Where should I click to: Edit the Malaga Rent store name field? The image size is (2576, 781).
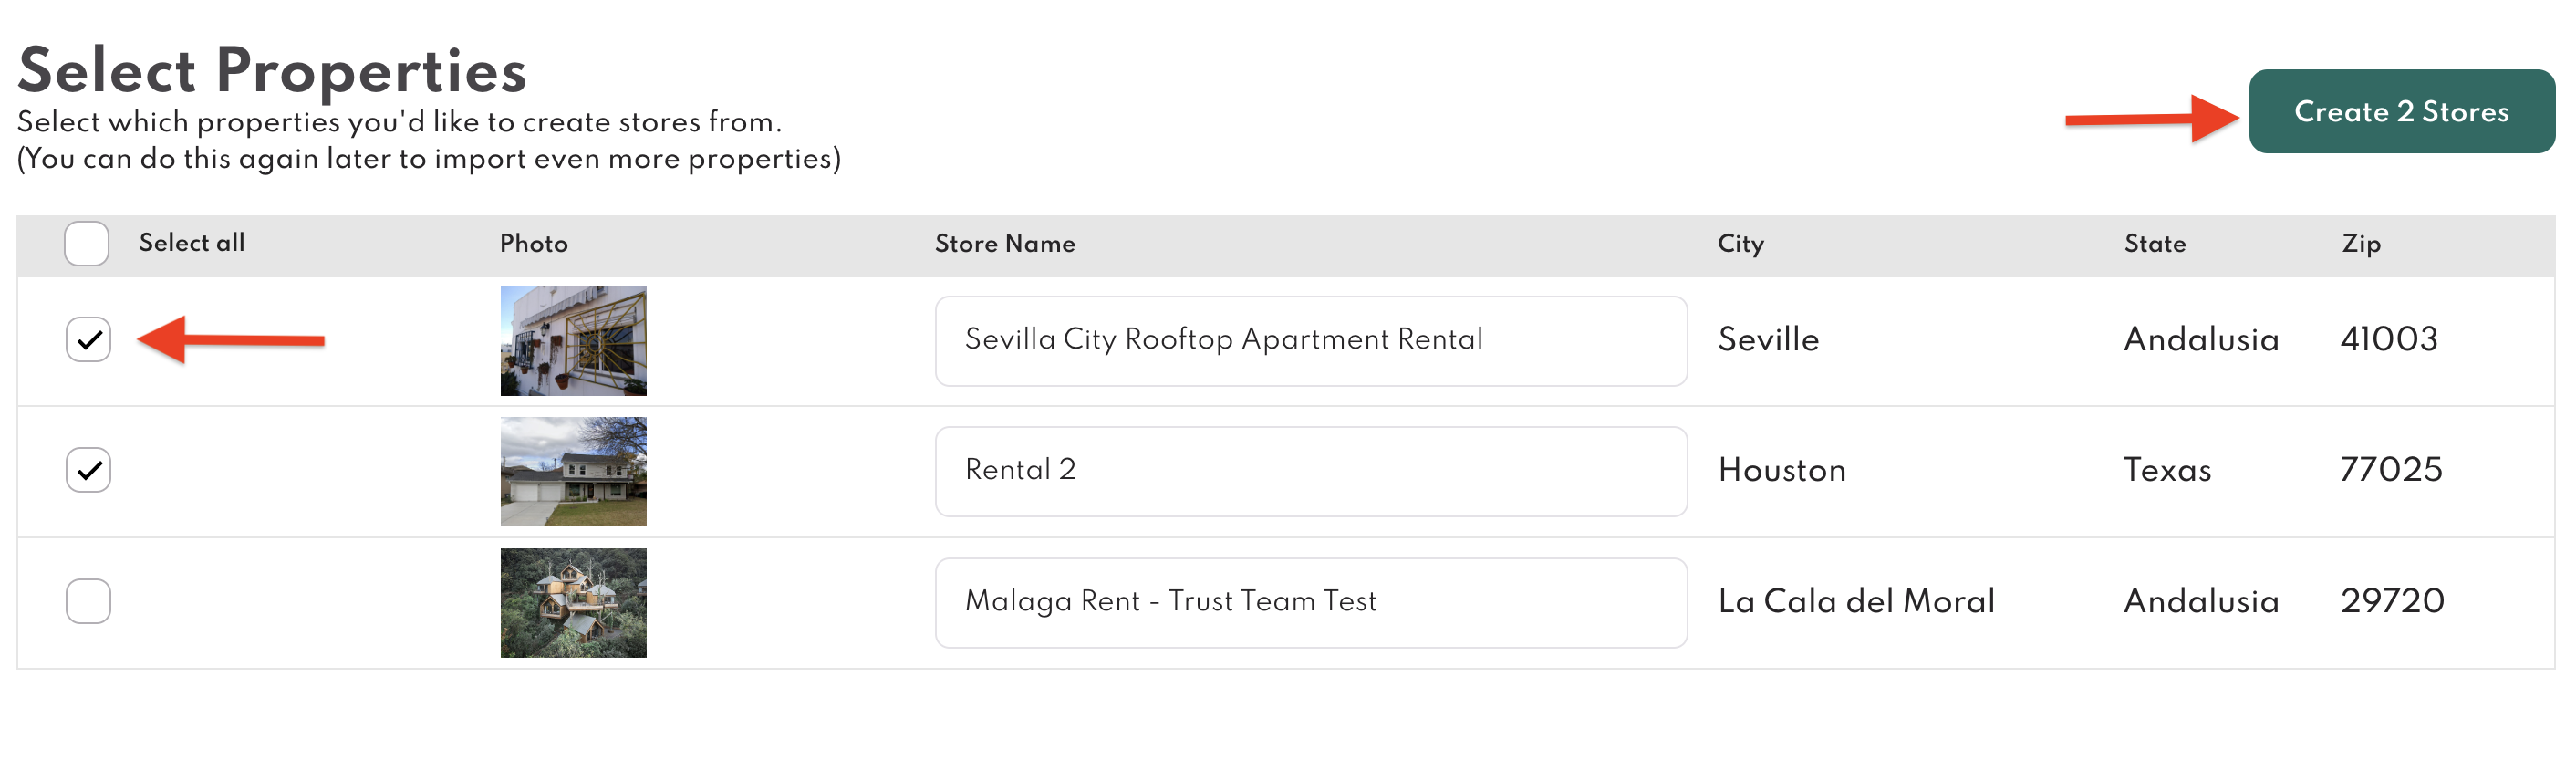pos(1310,602)
